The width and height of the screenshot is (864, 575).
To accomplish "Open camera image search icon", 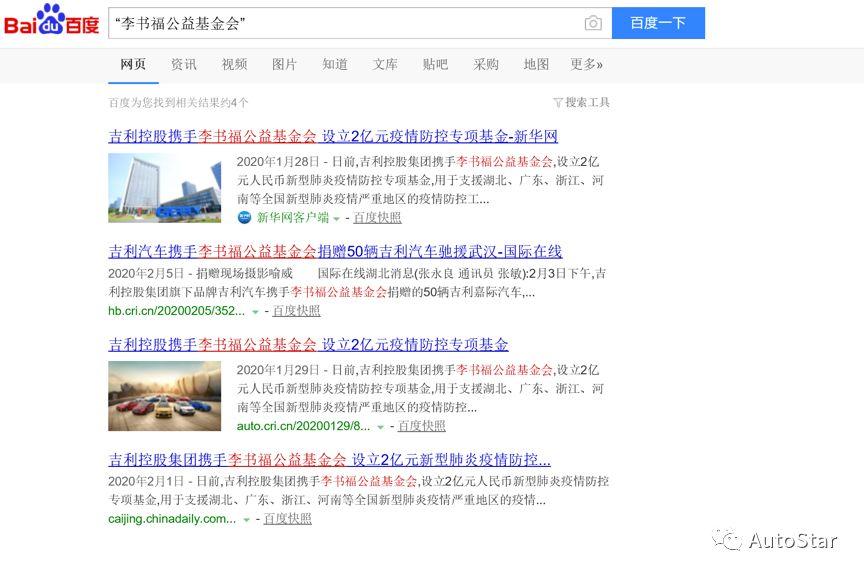I will coord(593,23).
